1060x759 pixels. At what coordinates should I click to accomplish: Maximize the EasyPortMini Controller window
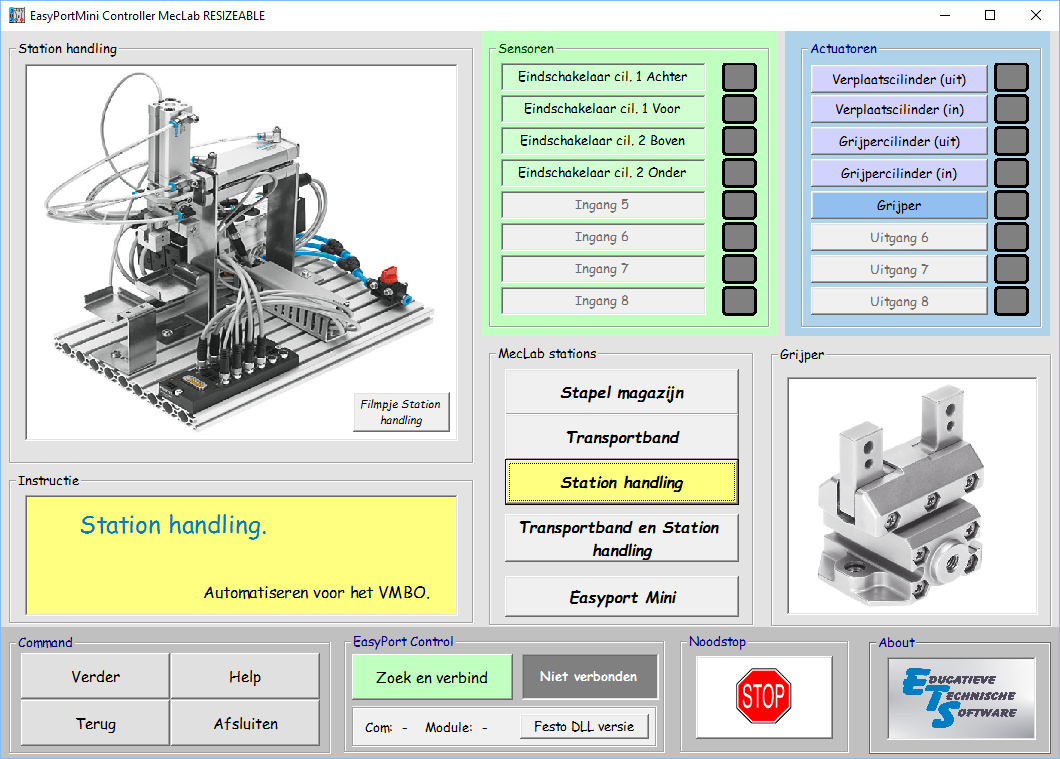click(990, 16)
